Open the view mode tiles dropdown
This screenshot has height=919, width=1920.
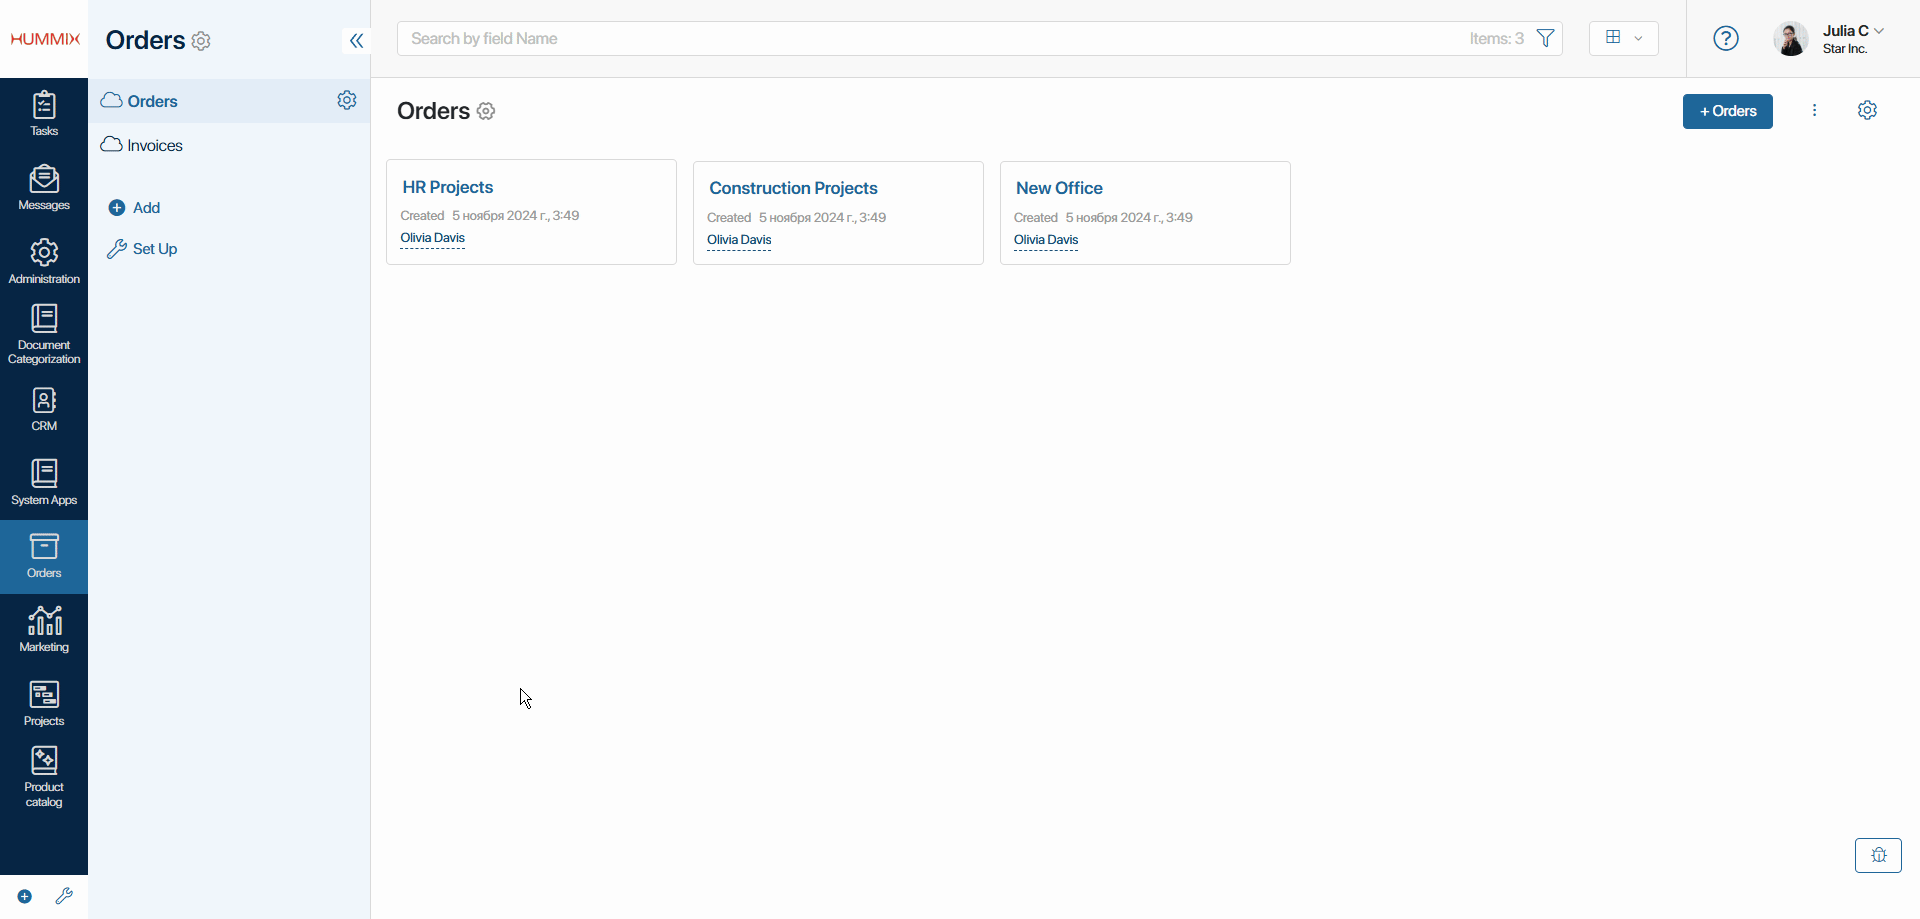coord(1623,38)
